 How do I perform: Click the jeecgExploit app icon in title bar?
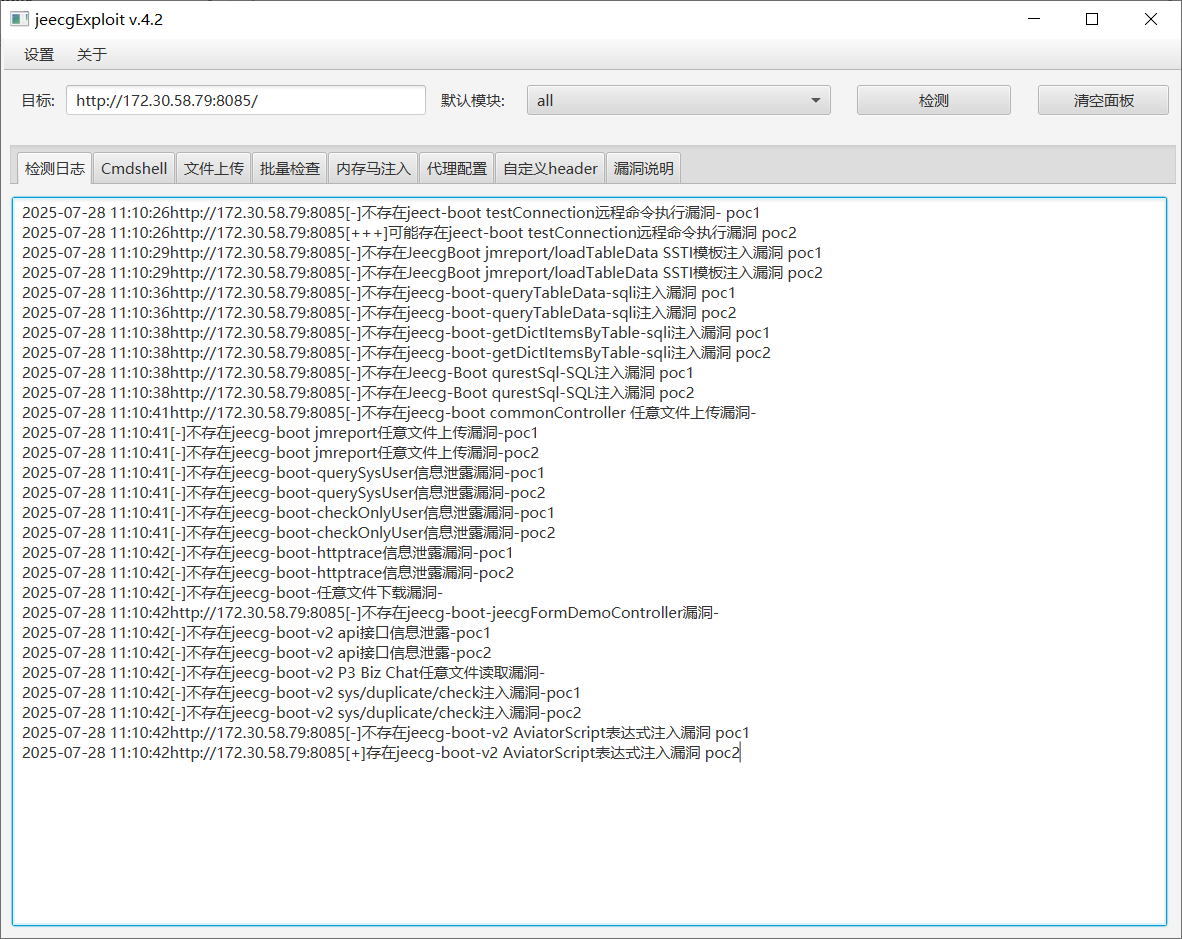[x=19, y=19]
